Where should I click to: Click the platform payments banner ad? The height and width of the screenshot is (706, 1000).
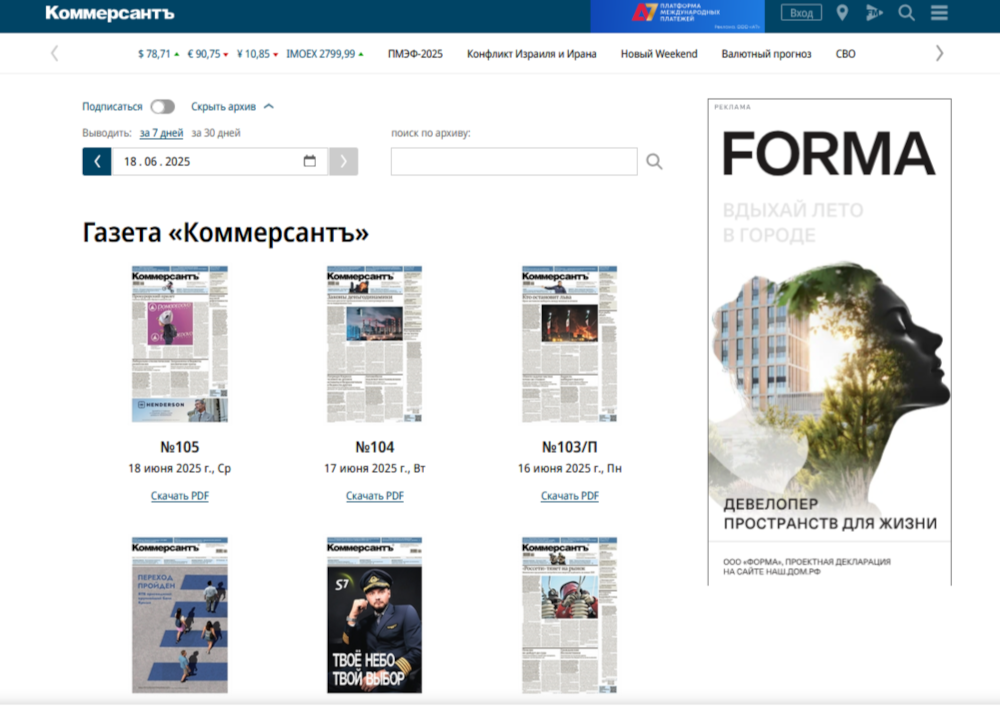[x=677, y=16]
